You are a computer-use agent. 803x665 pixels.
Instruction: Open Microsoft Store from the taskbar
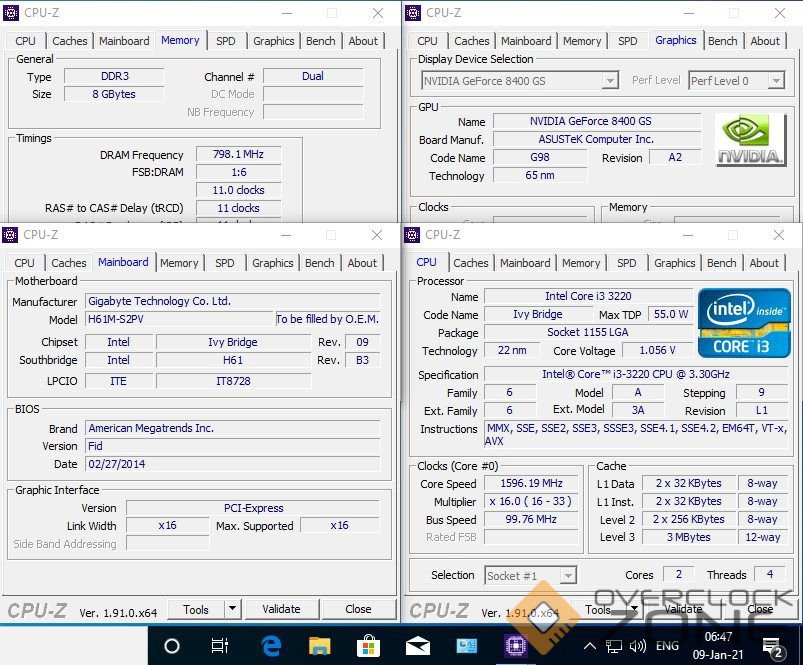coord(368,646)
